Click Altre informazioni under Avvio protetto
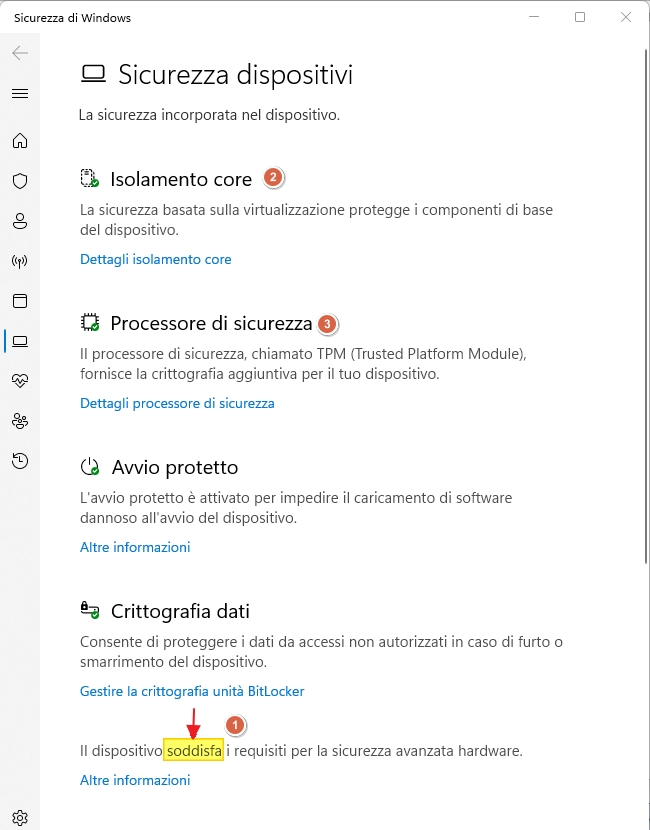 [135, 547]
